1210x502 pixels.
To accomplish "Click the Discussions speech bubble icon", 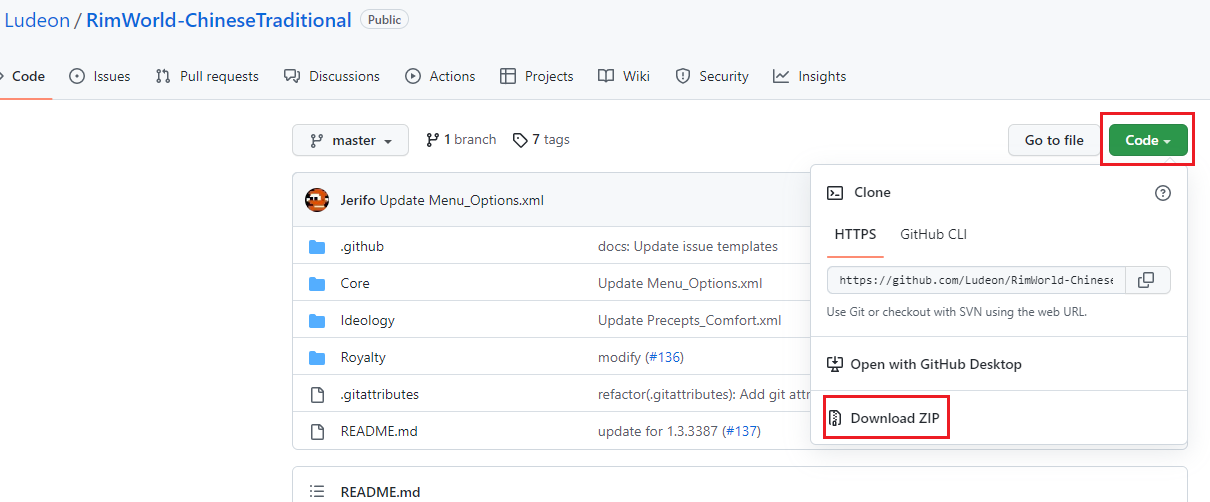I will tap(292, 76).
